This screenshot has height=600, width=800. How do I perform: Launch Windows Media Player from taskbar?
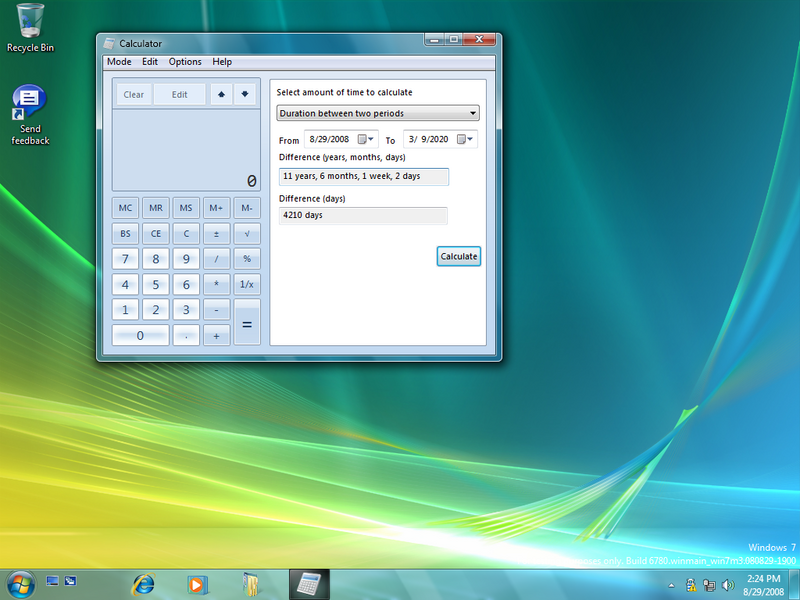pyautogui.click(x=197, y=582)
